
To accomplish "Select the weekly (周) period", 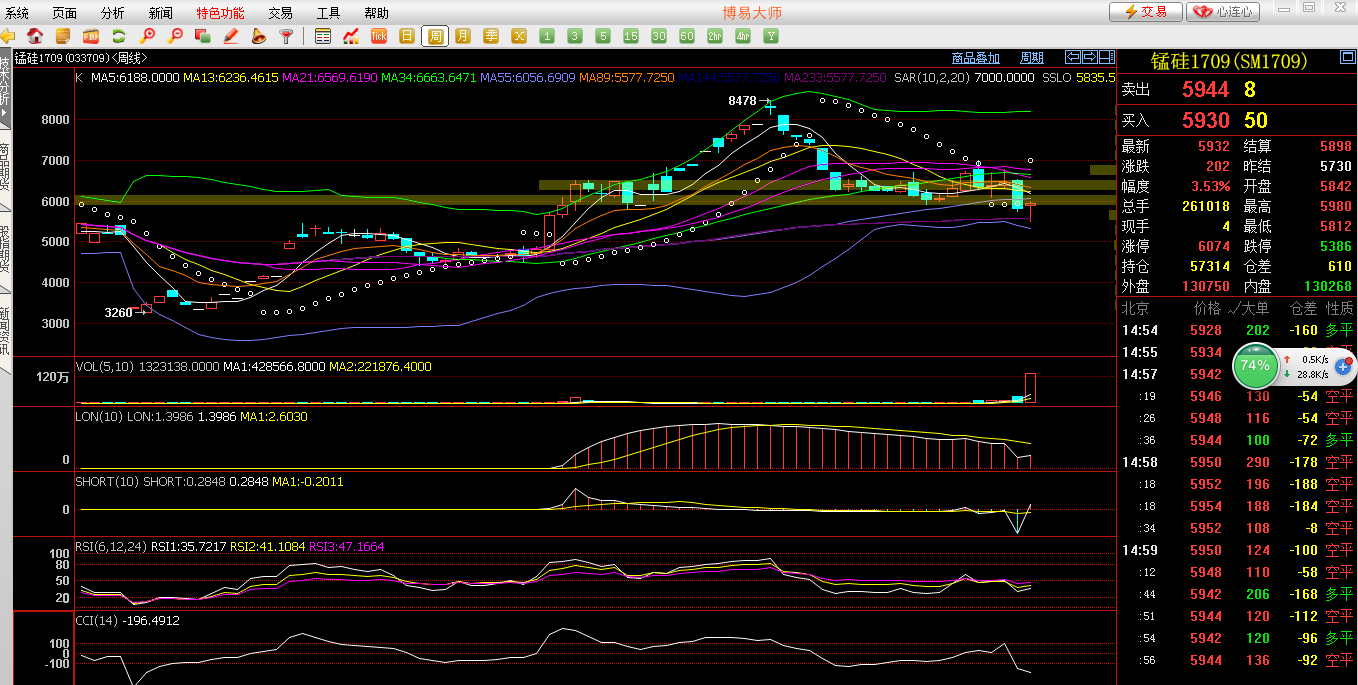I will tap(435, 36).
